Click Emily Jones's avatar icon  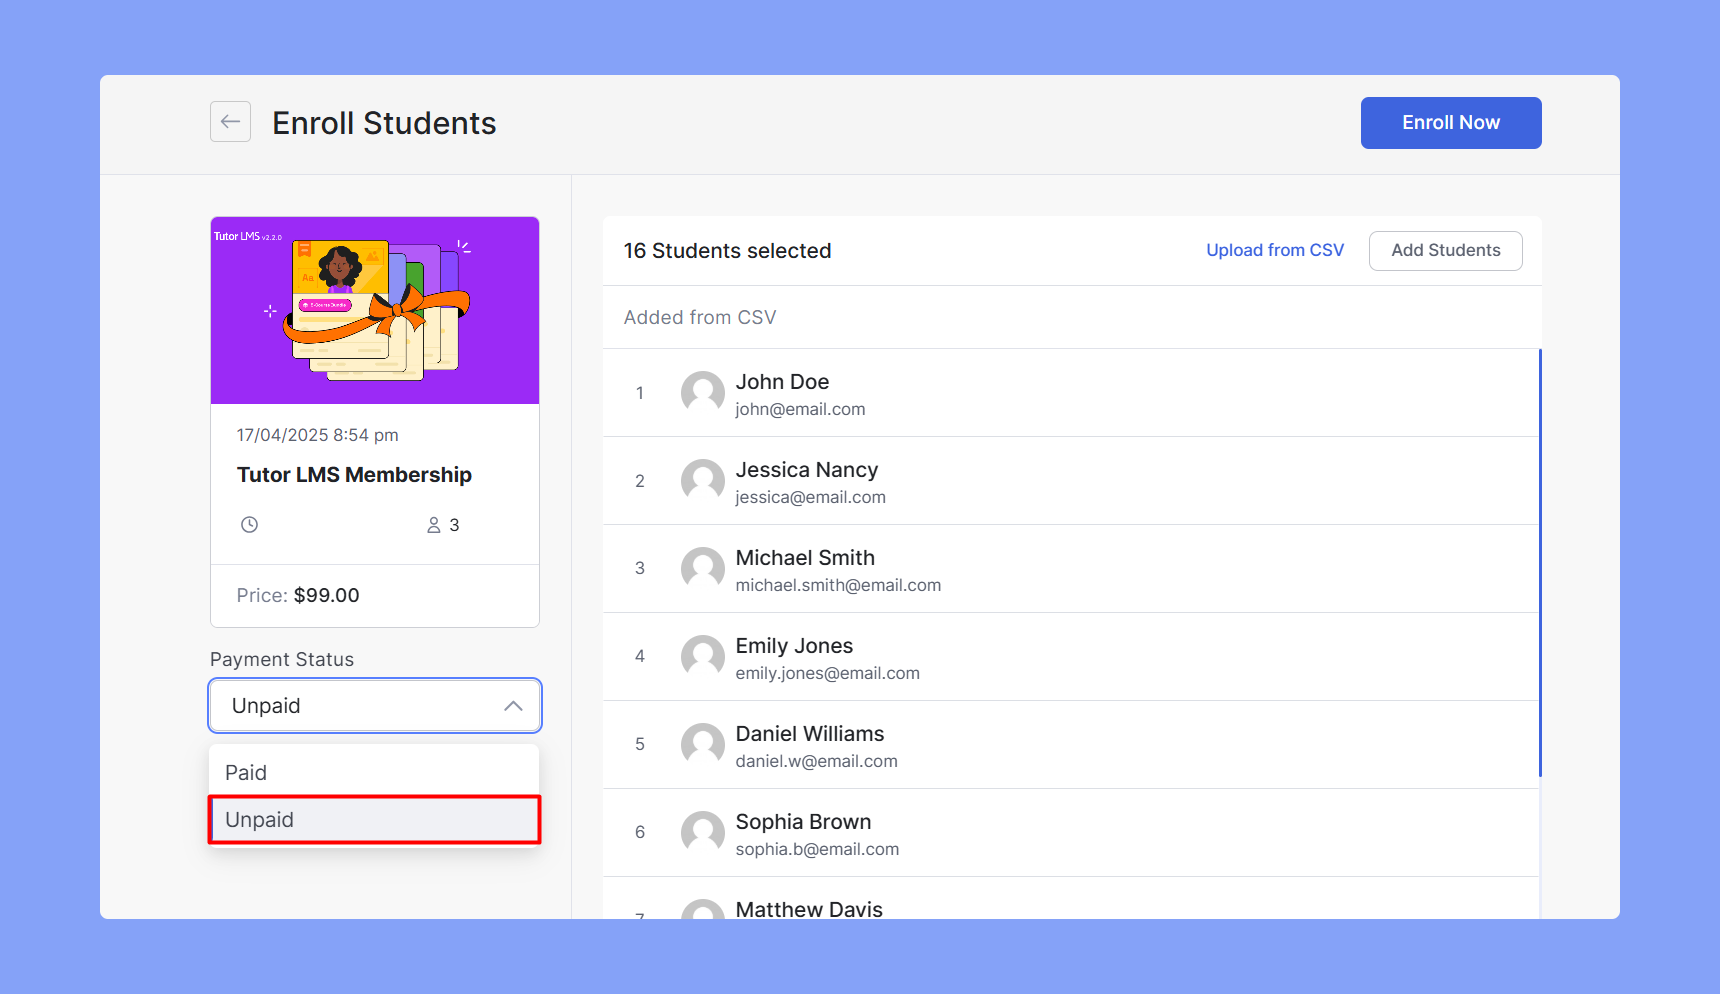pos(703,657)
